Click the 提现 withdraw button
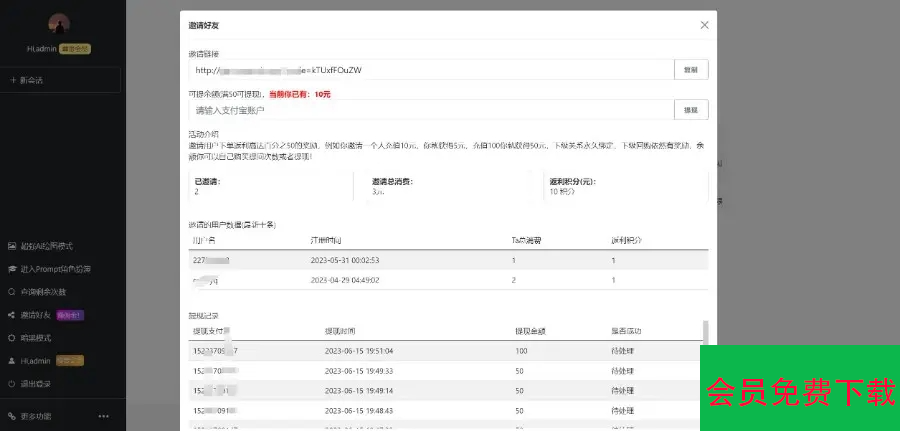 [x=690, y=110]
